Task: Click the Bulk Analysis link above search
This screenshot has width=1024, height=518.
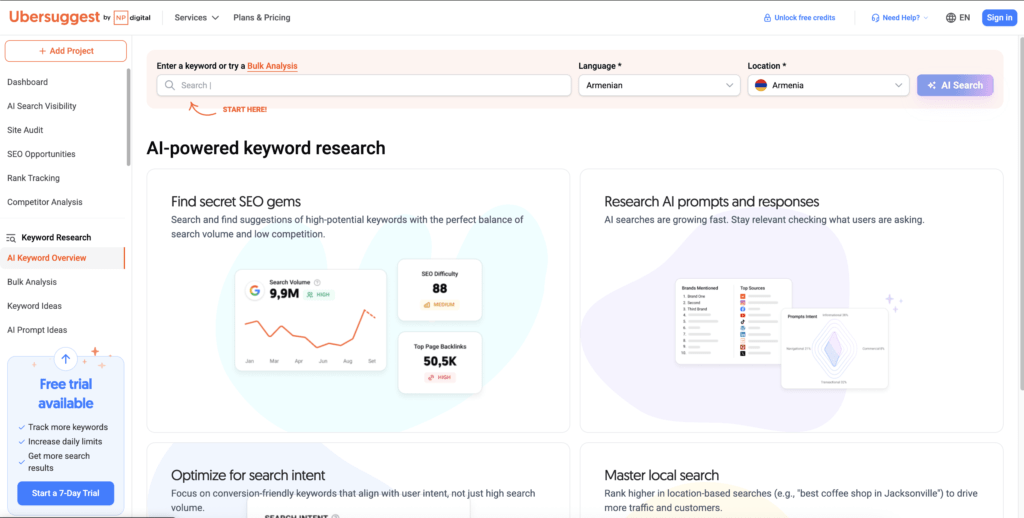Action: [x=272, y=66]
